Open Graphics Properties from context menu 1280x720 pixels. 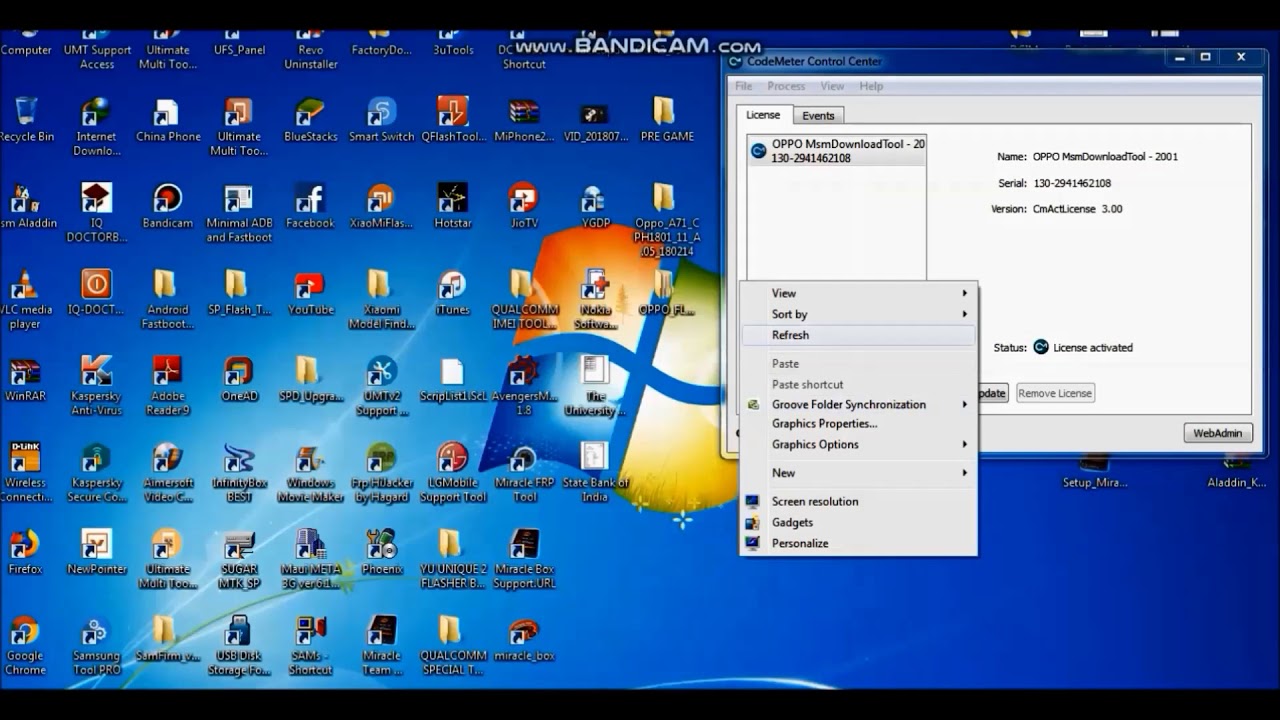click(x=857, y=423)
